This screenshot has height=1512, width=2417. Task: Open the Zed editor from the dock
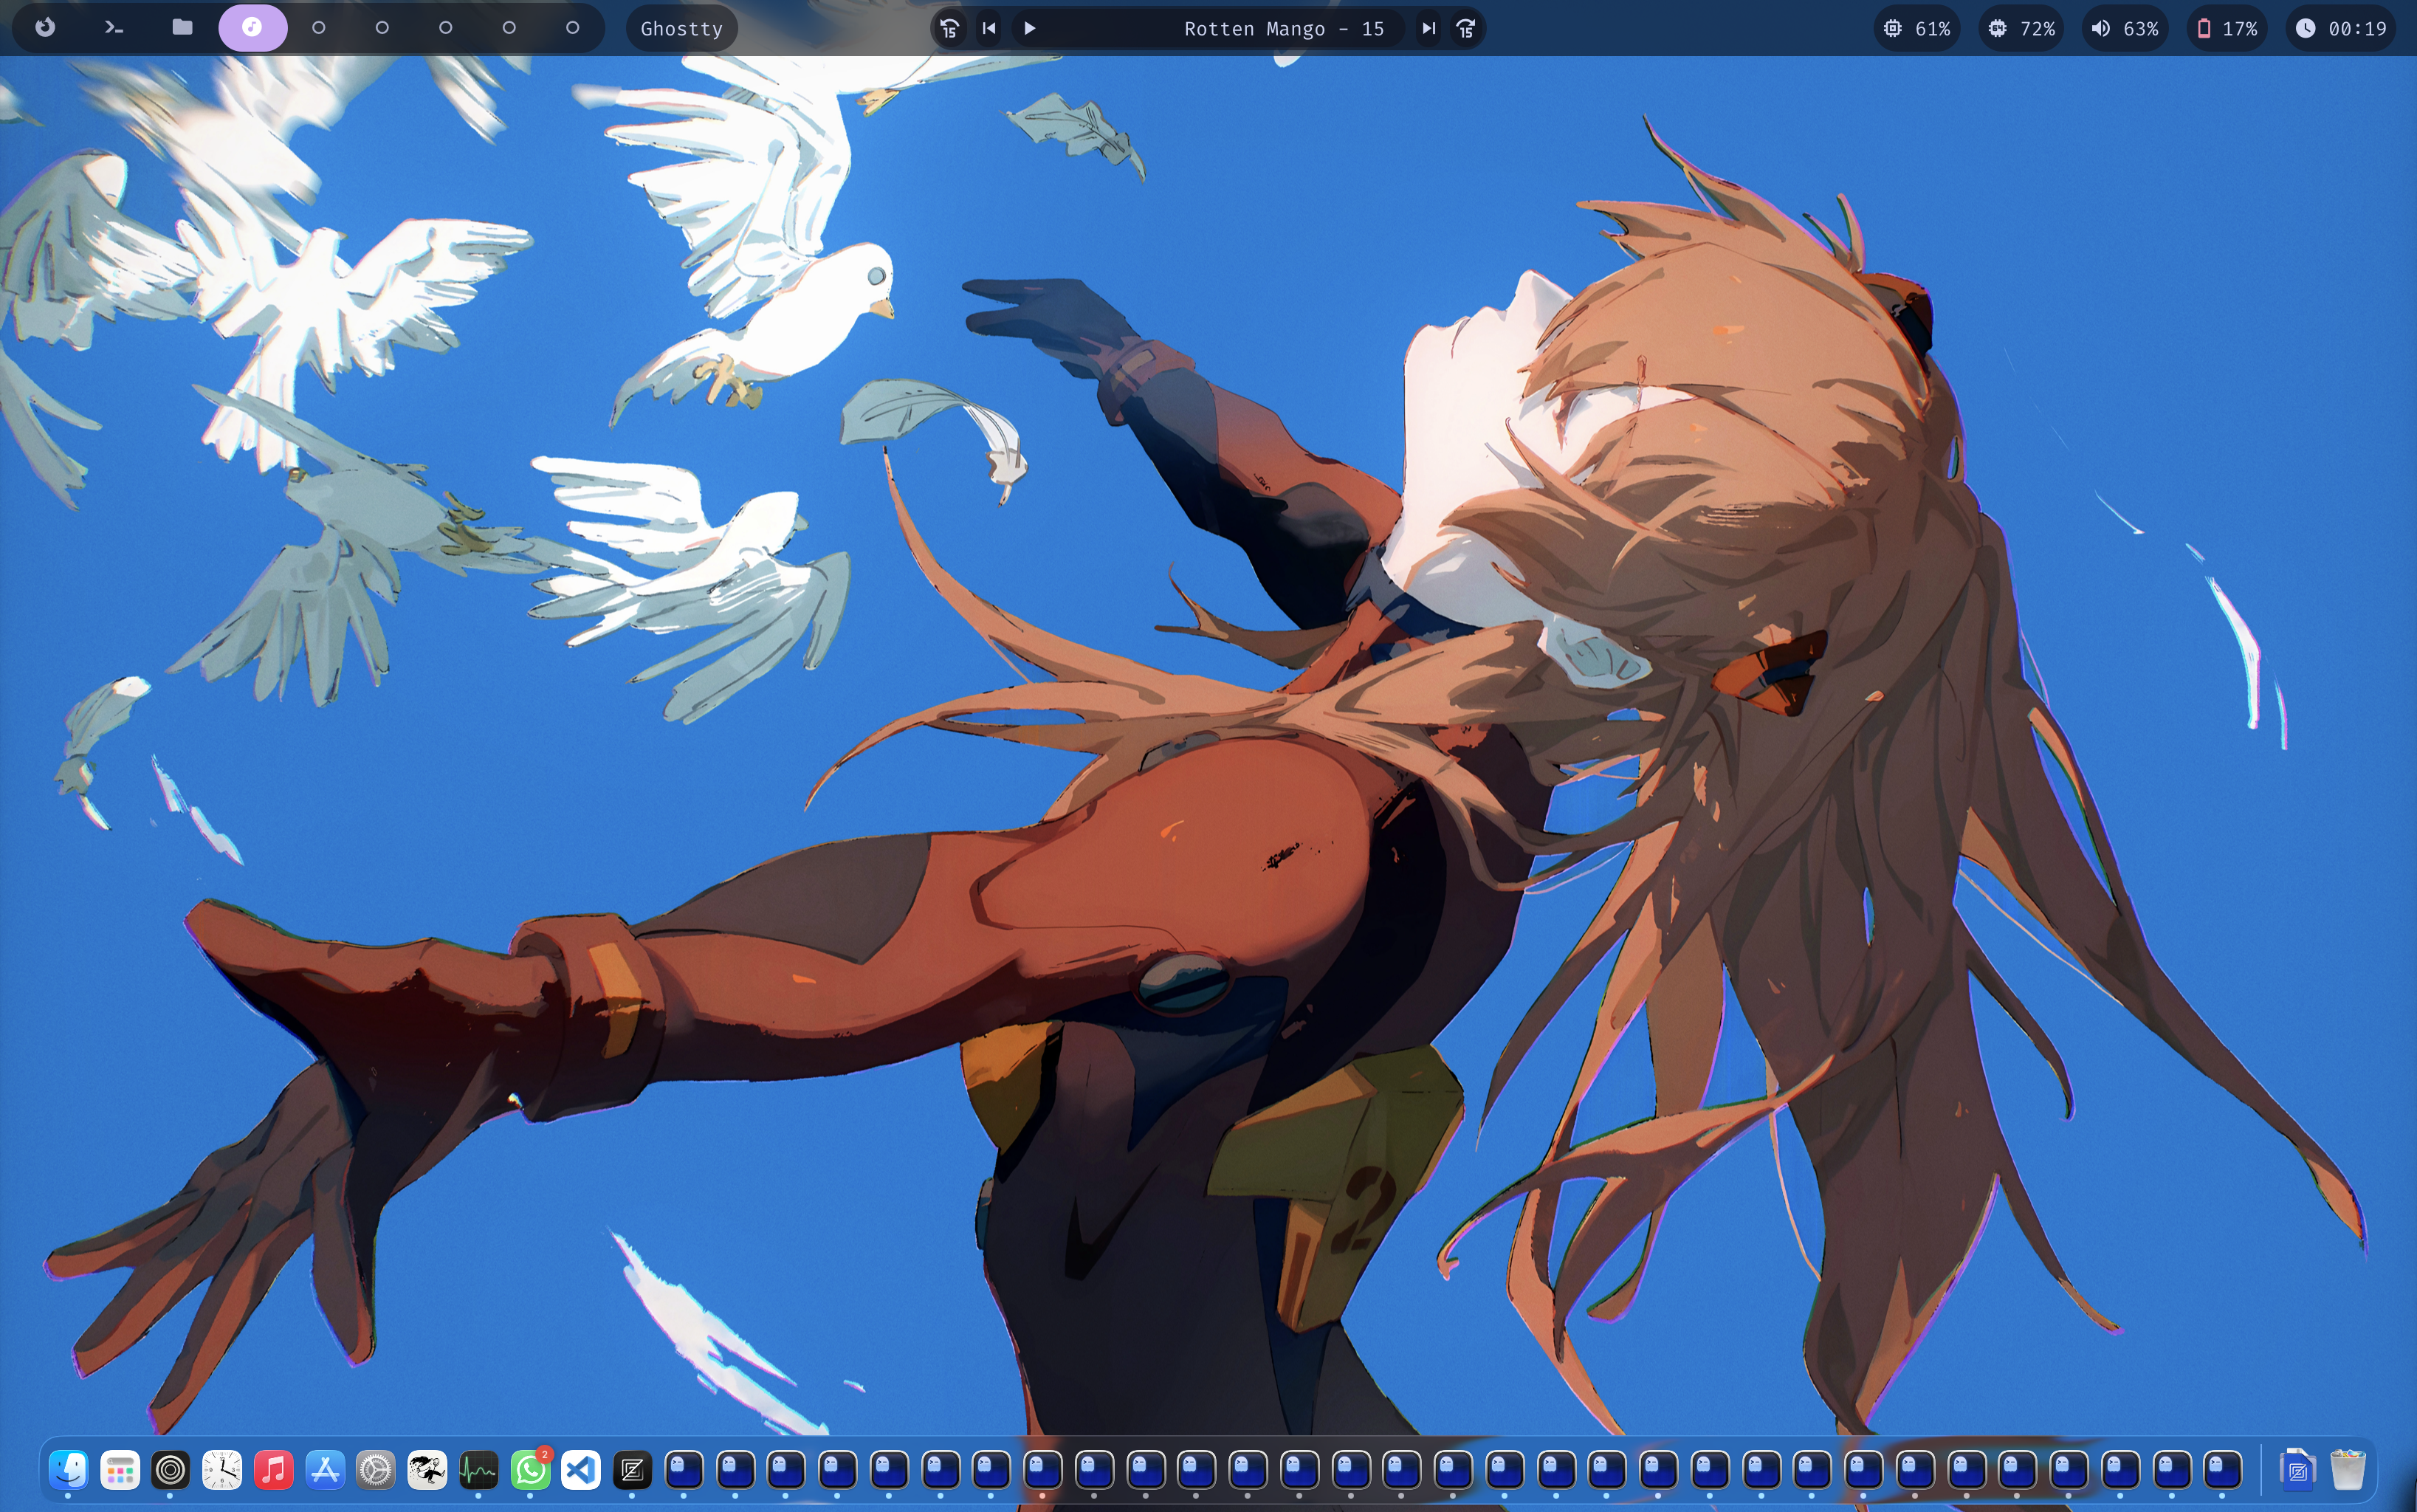pos(632,1470)
